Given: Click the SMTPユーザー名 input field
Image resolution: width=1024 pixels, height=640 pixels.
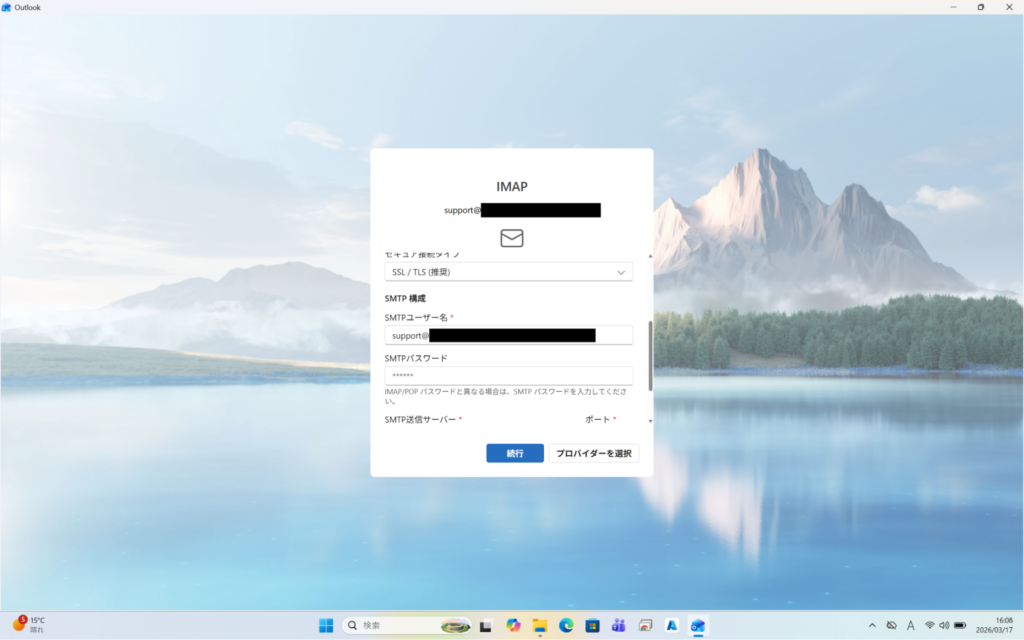Looking at the screenshot, I should coord(508,336).
